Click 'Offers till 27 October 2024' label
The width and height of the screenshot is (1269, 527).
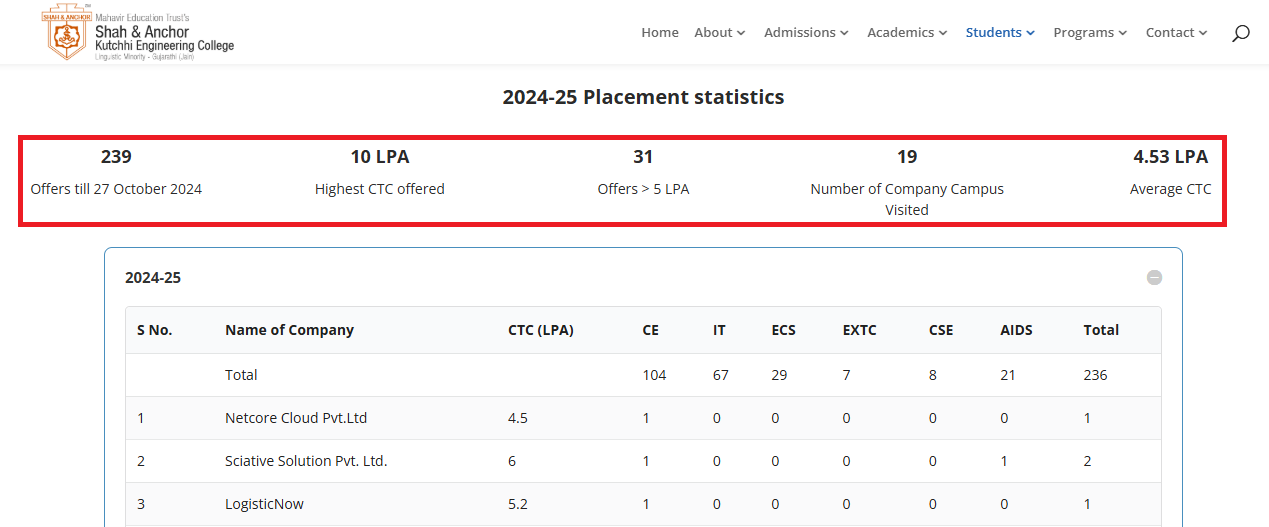pos(116,189)
